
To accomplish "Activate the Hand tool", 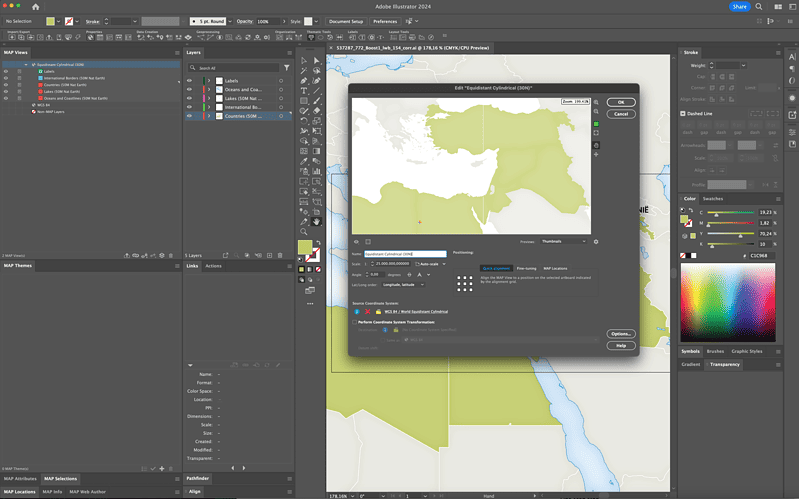I will (x=316, y=222).
